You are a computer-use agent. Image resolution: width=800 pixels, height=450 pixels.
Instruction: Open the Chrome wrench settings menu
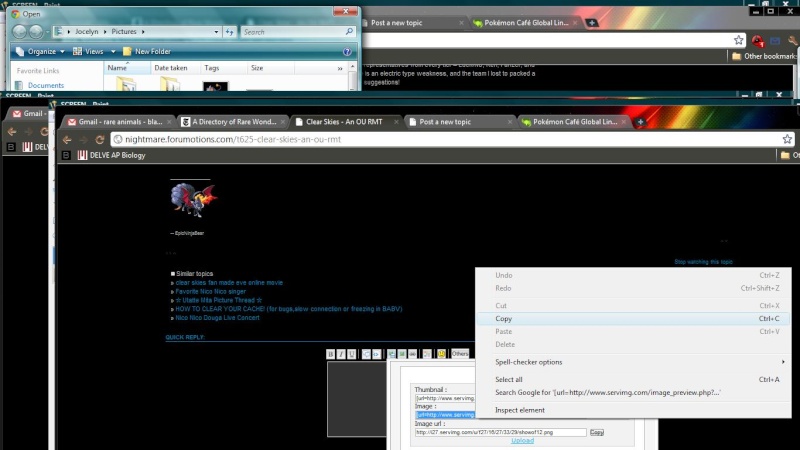(x=793, y=41)
